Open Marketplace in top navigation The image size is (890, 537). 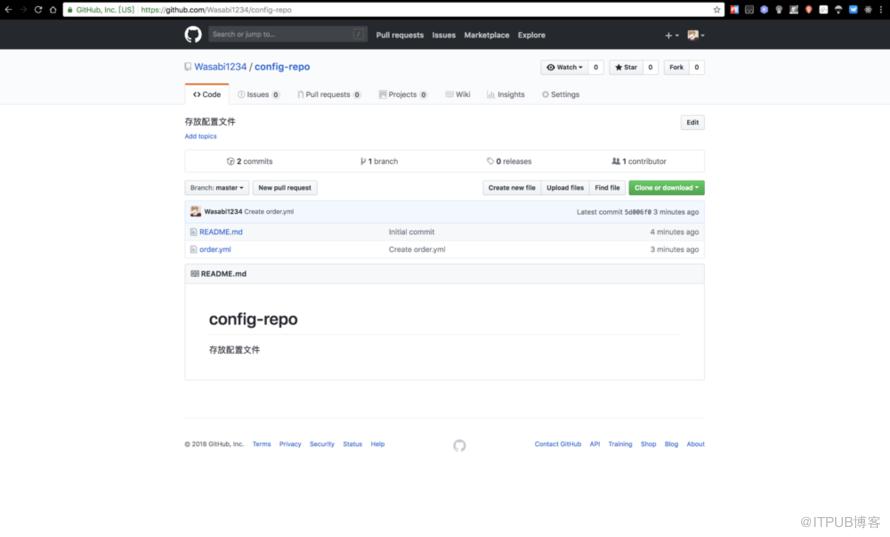[486, 35]
